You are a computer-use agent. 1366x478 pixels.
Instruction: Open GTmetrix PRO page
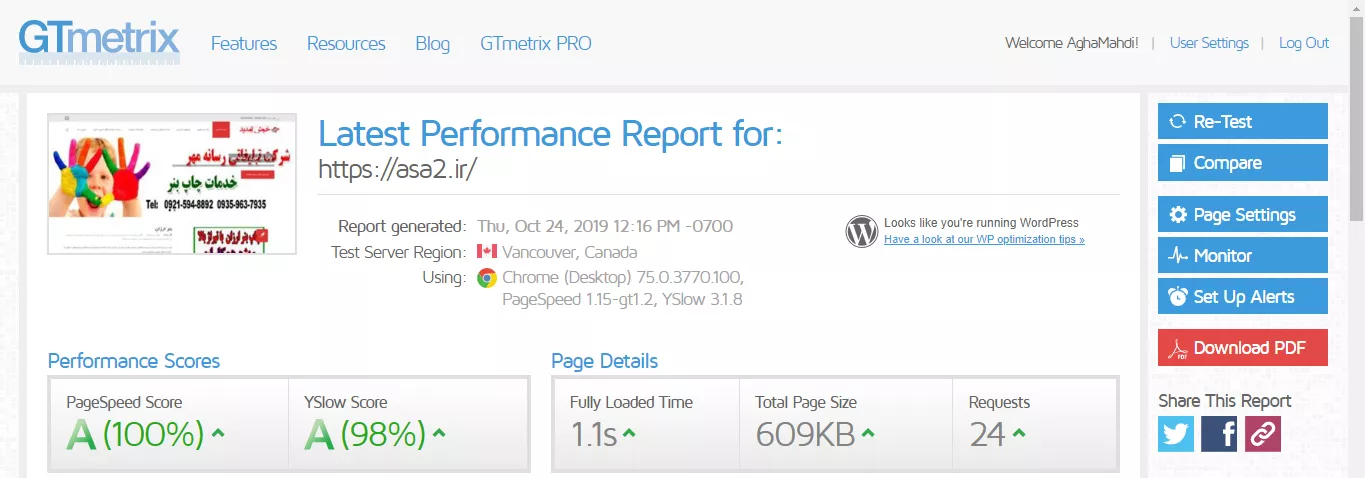tap(536, 43)
